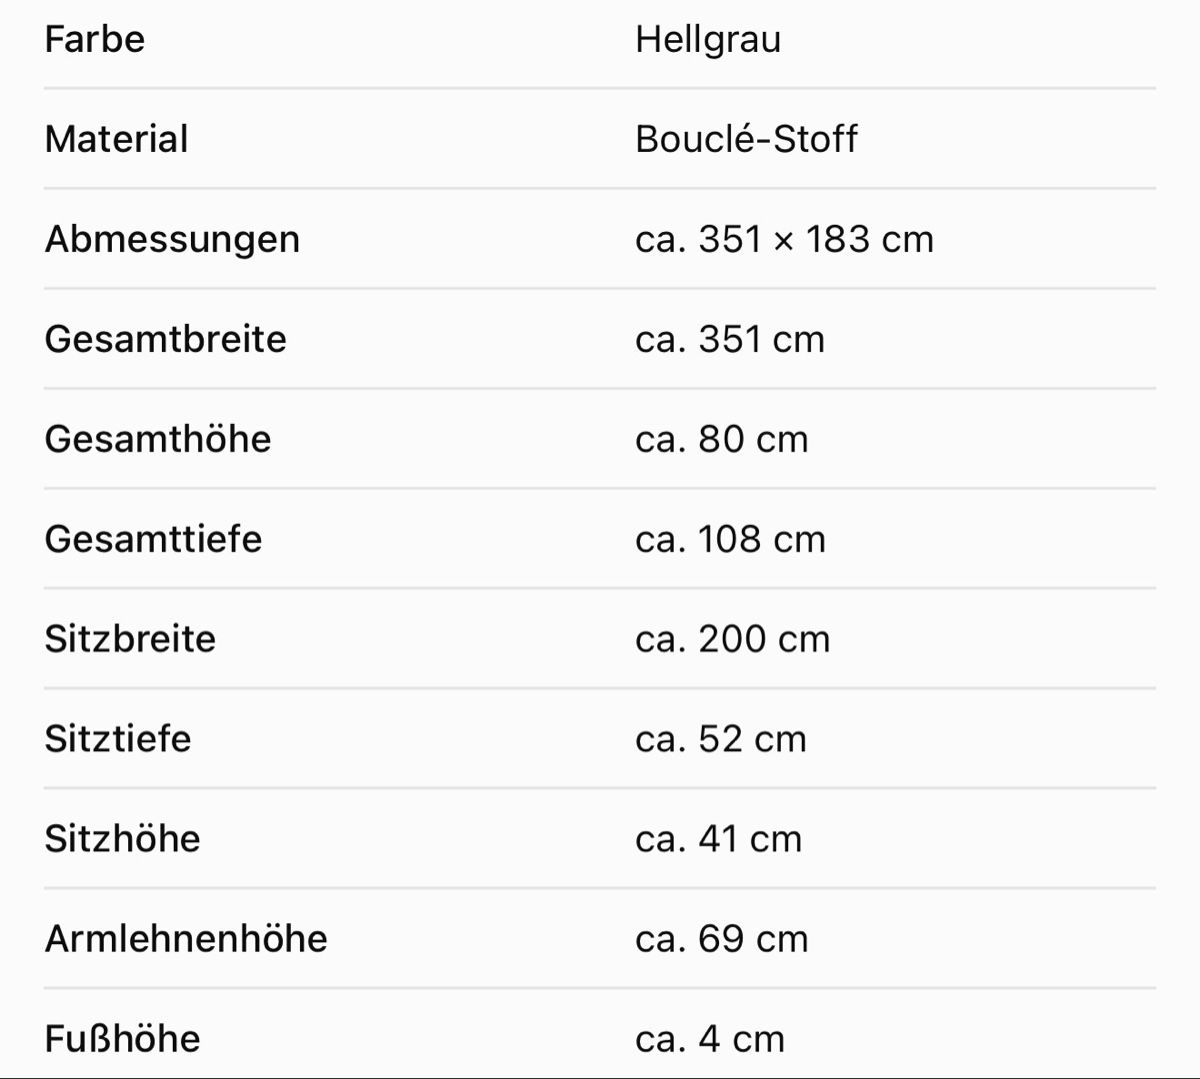The width and height of the screenshot is (1200, 1079).
Task: Select the Bouclé-Stoff material value
Action: tap(746, 139)
